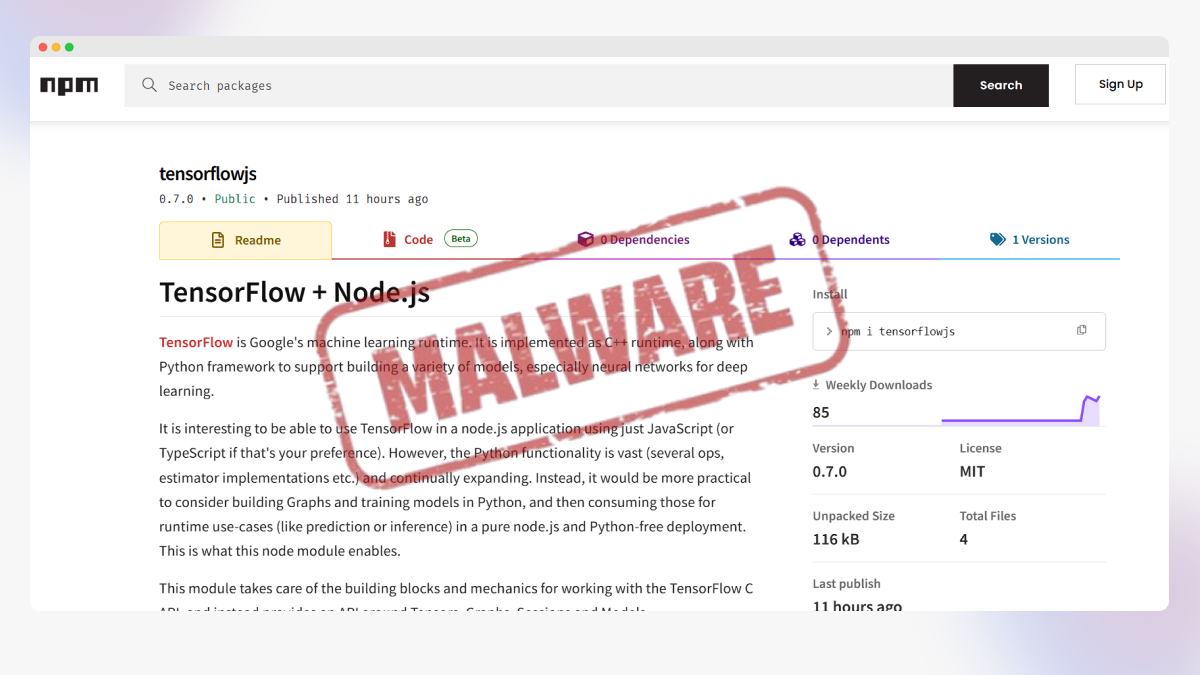Click the Weekly Downloads arrow icon
Screen dimensions: 1200x675
(815, 384)
